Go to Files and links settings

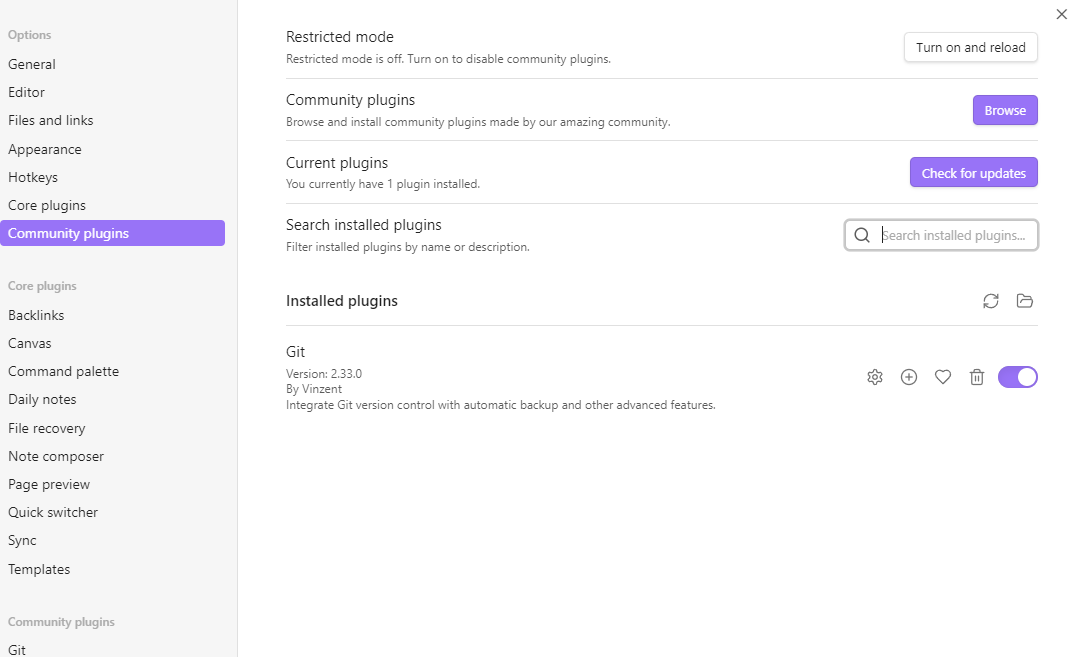click(x=51, y=120)
